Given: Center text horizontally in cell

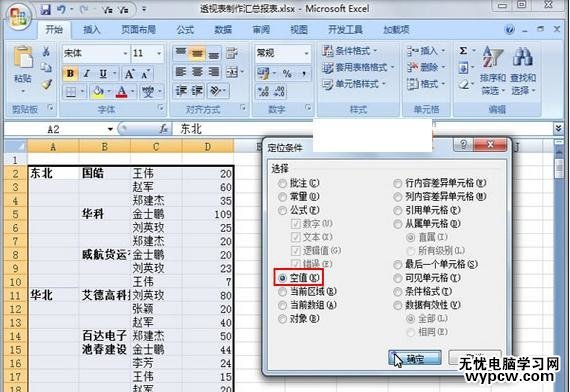Looking at the screenshot, I should pos(197,72).
